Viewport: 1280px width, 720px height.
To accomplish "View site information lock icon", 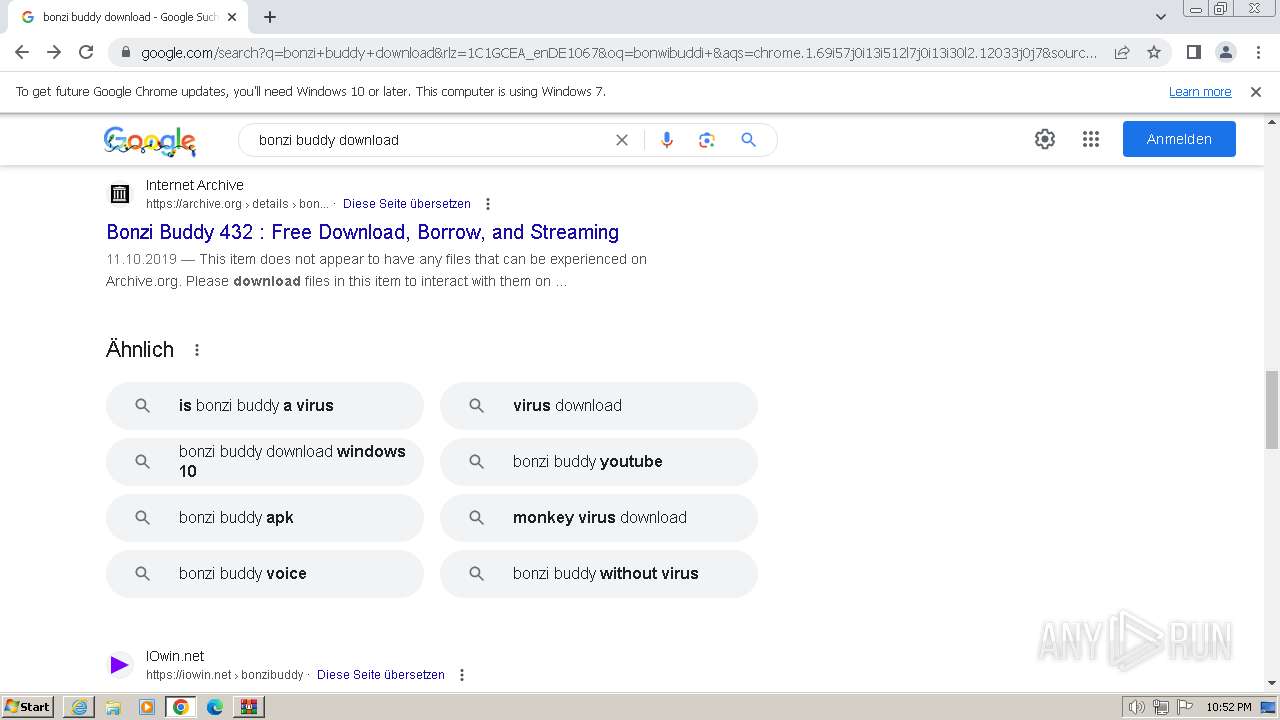I will [x=125, y=53].
